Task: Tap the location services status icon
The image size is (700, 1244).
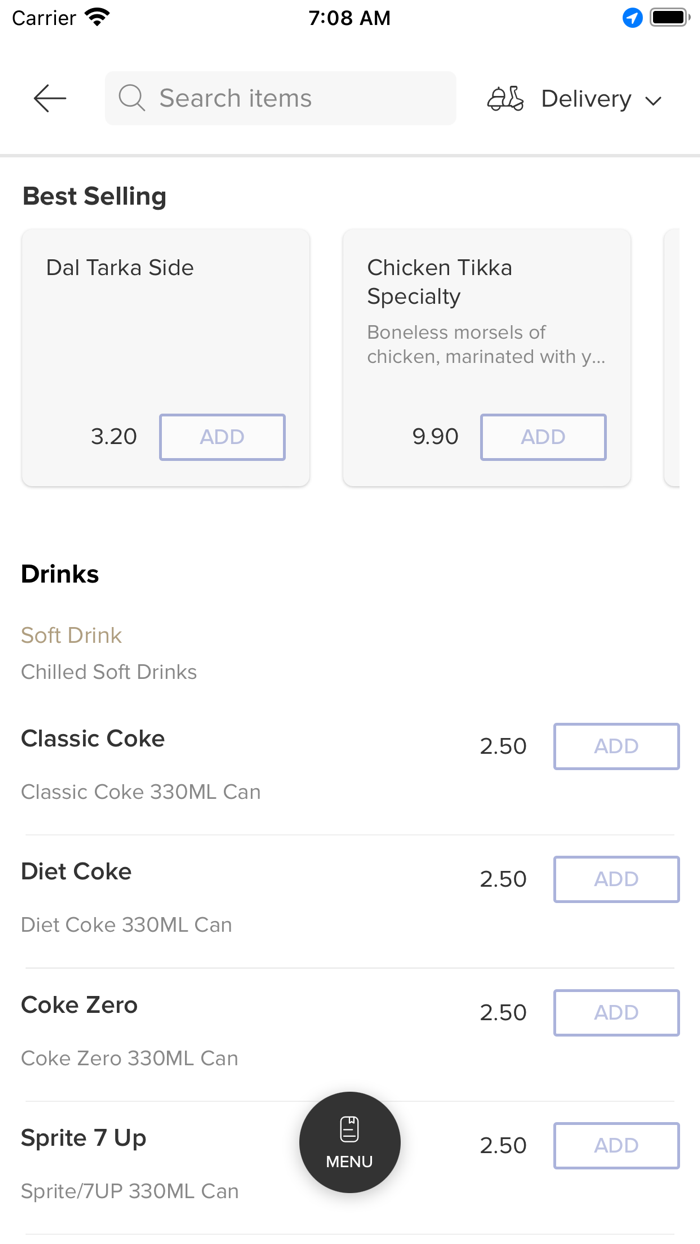Action: point(632,18)
